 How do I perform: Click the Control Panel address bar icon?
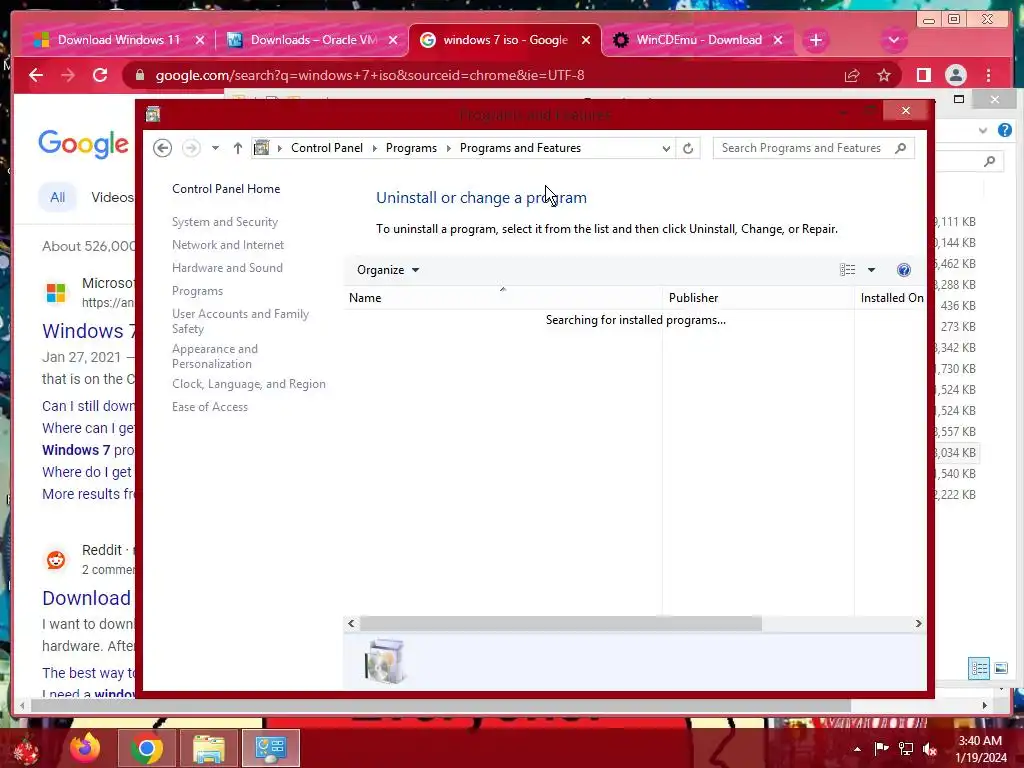tap(261, 148)
